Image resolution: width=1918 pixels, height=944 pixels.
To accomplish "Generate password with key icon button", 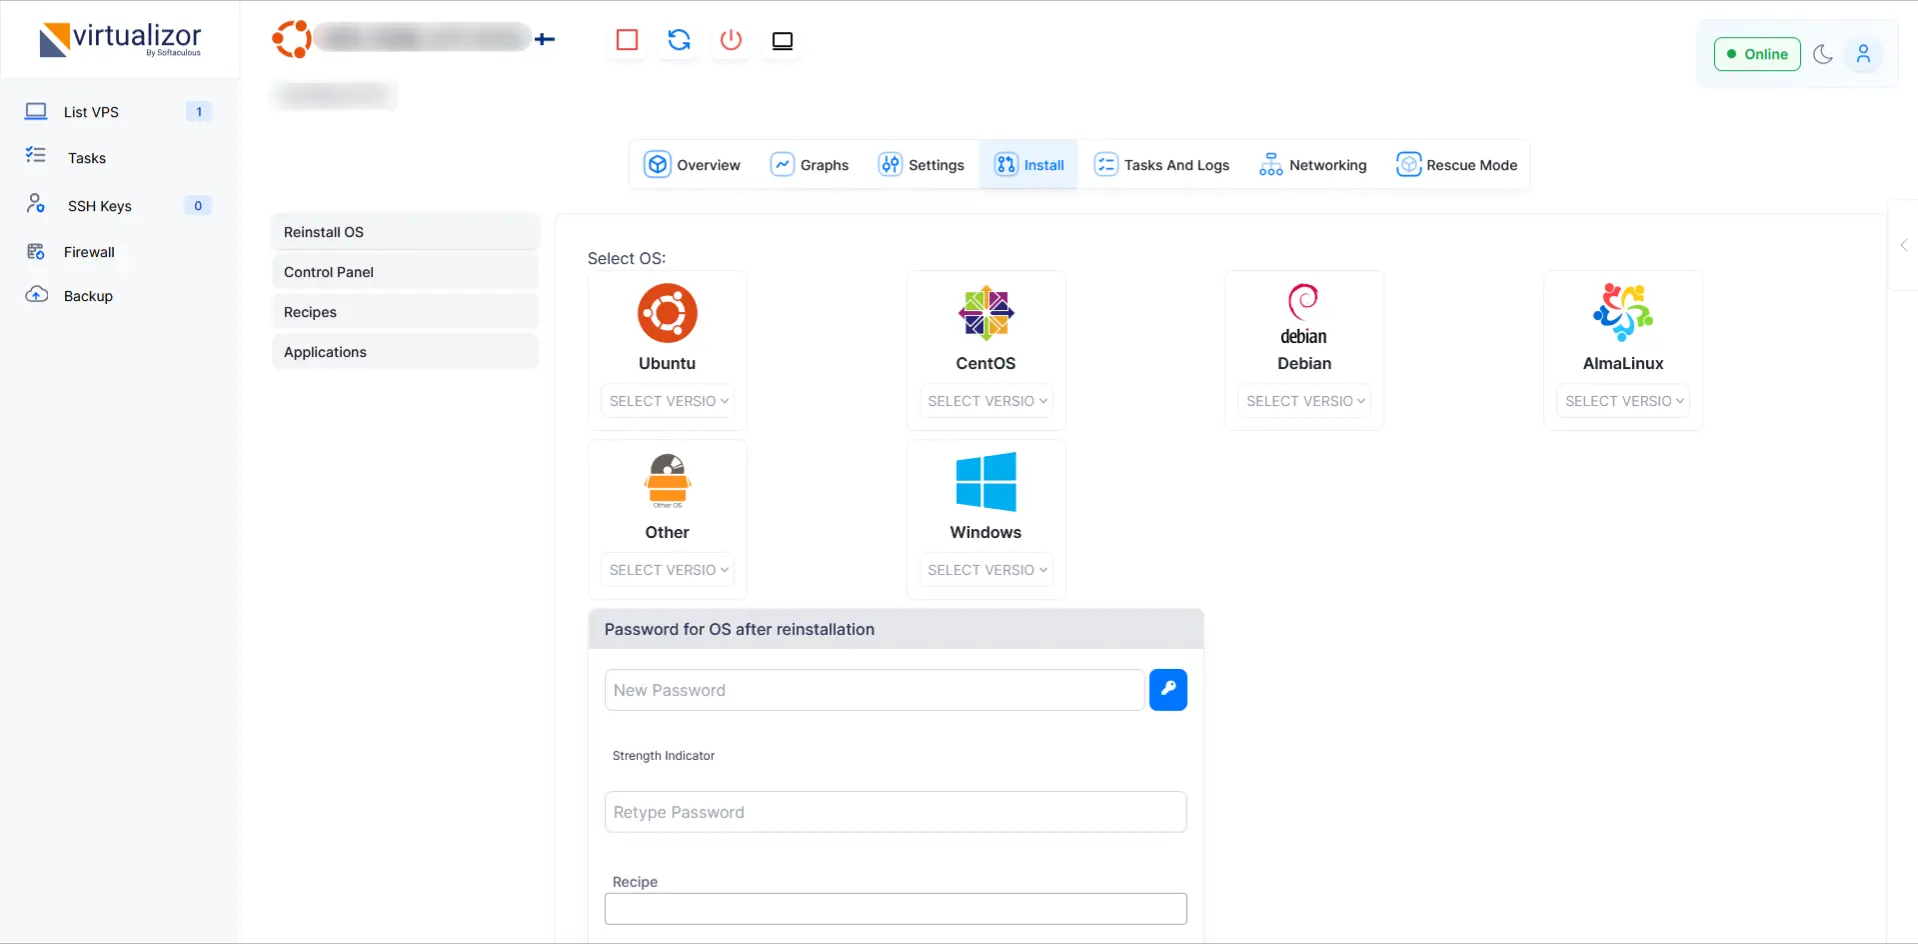I will [x=1167, y=690].
